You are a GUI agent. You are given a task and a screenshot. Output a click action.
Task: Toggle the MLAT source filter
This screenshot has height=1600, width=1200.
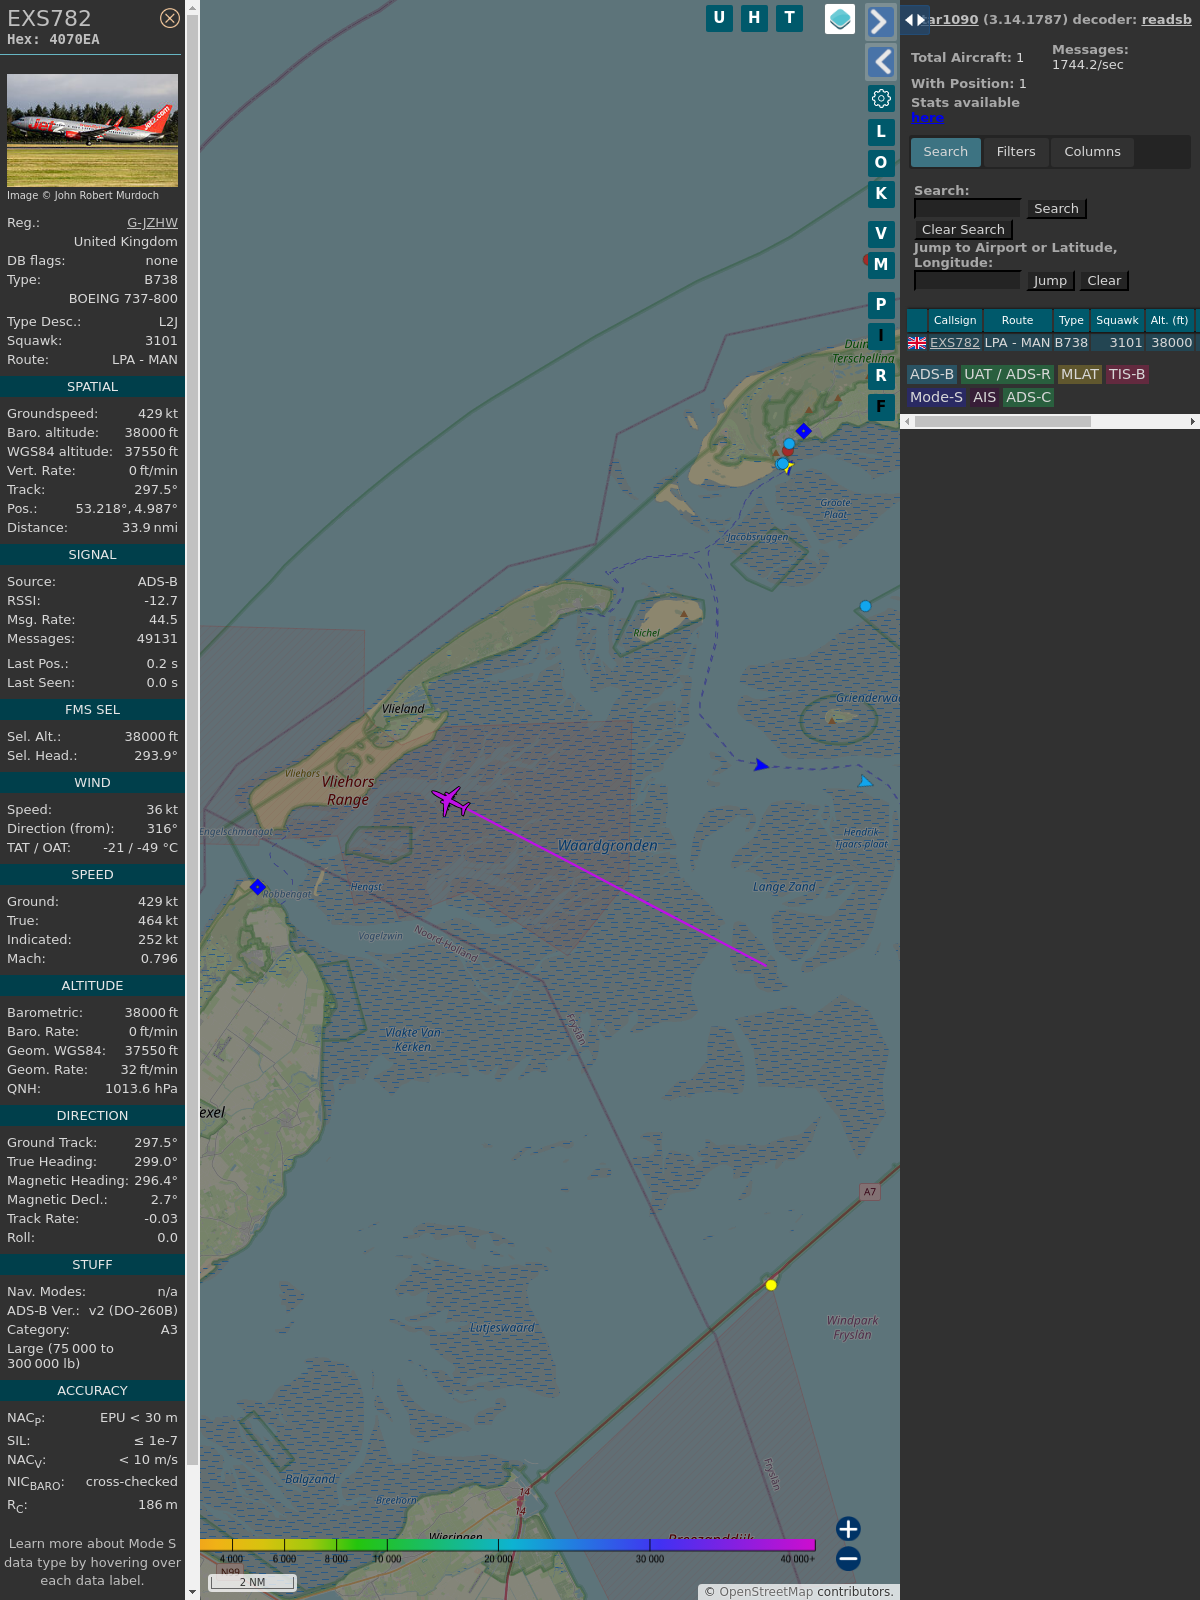click(x=1080, y=374)
